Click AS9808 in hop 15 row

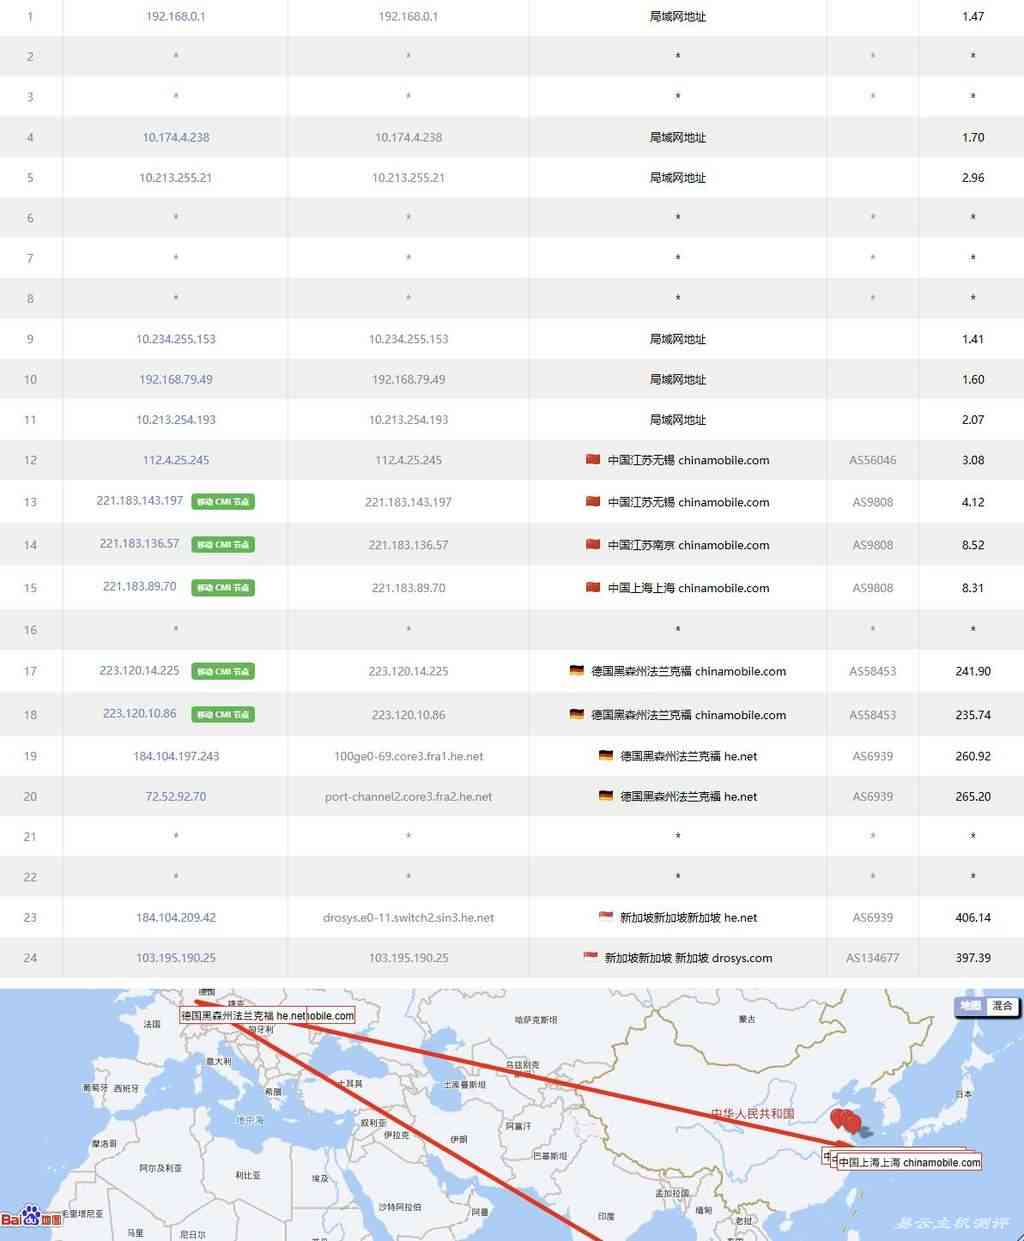click(x=873, y=588)
